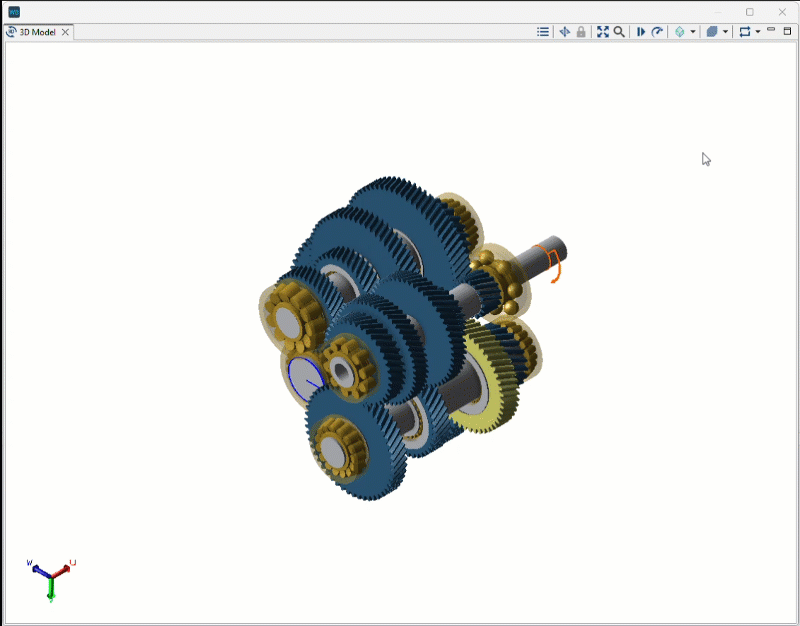Expand the view orientation dropdown arrow
The height and width of the screenshot is (626, 800).
[x=693, y=32]
